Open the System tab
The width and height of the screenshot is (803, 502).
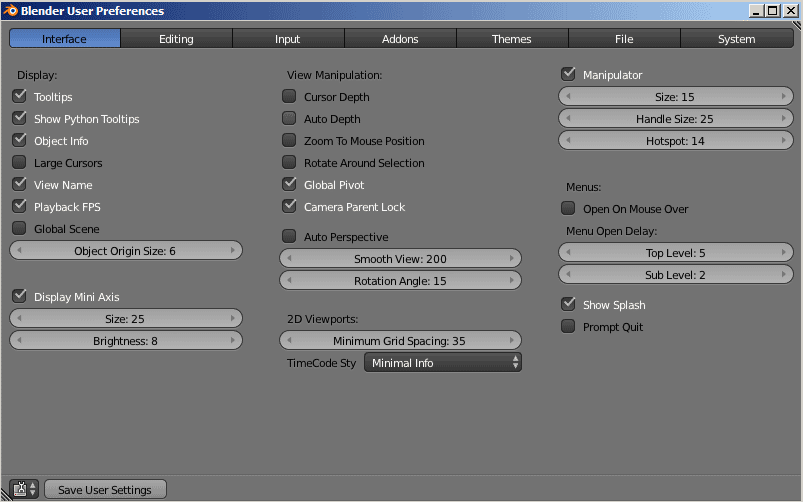(x=736, y=39)
